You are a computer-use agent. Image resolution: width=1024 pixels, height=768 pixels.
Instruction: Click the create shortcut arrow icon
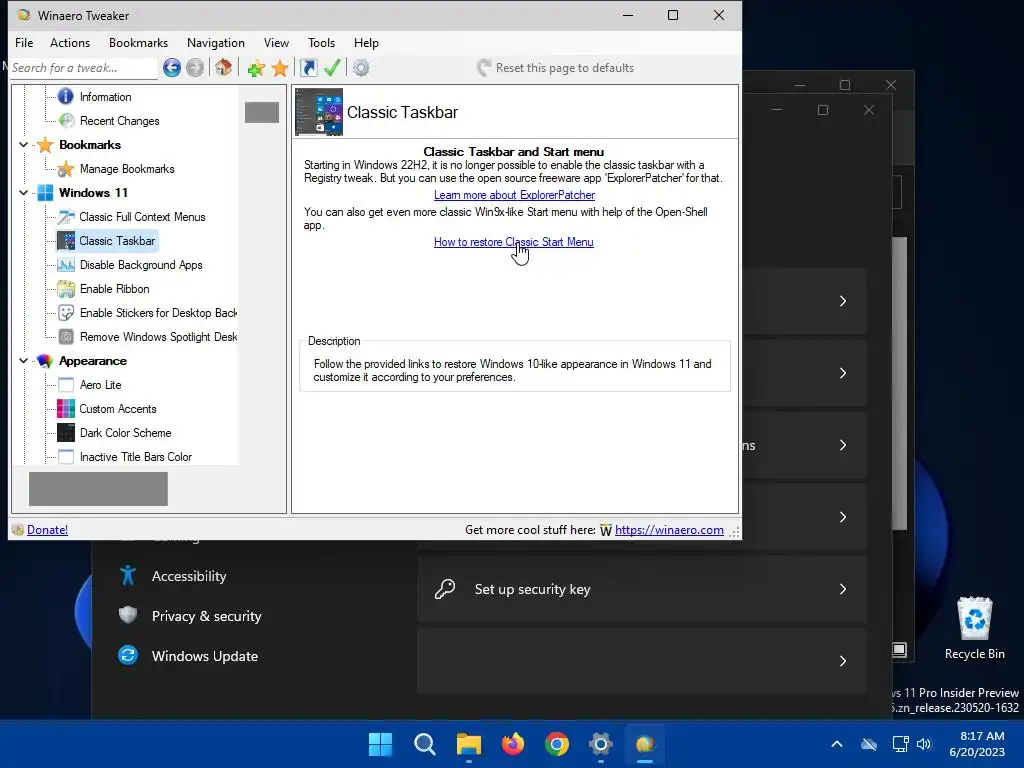[x=308, y=67]
